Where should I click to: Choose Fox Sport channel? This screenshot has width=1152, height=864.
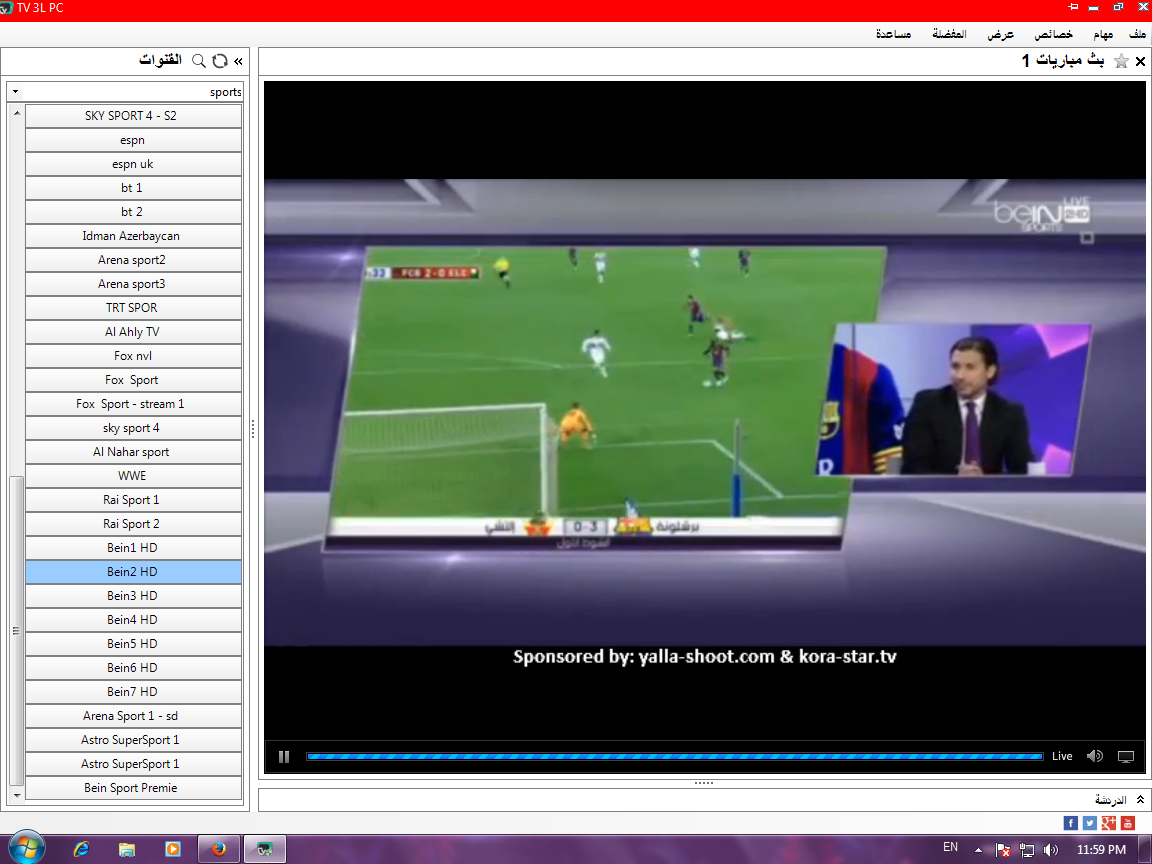[133, 380]
